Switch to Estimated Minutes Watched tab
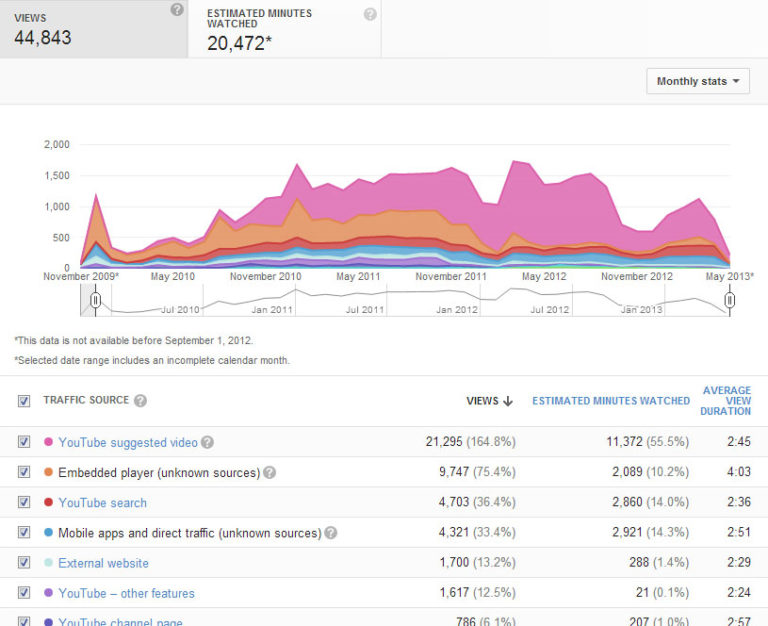Viewport: 768px width, 626px height. pyautogui.click(x=284, y=29)
